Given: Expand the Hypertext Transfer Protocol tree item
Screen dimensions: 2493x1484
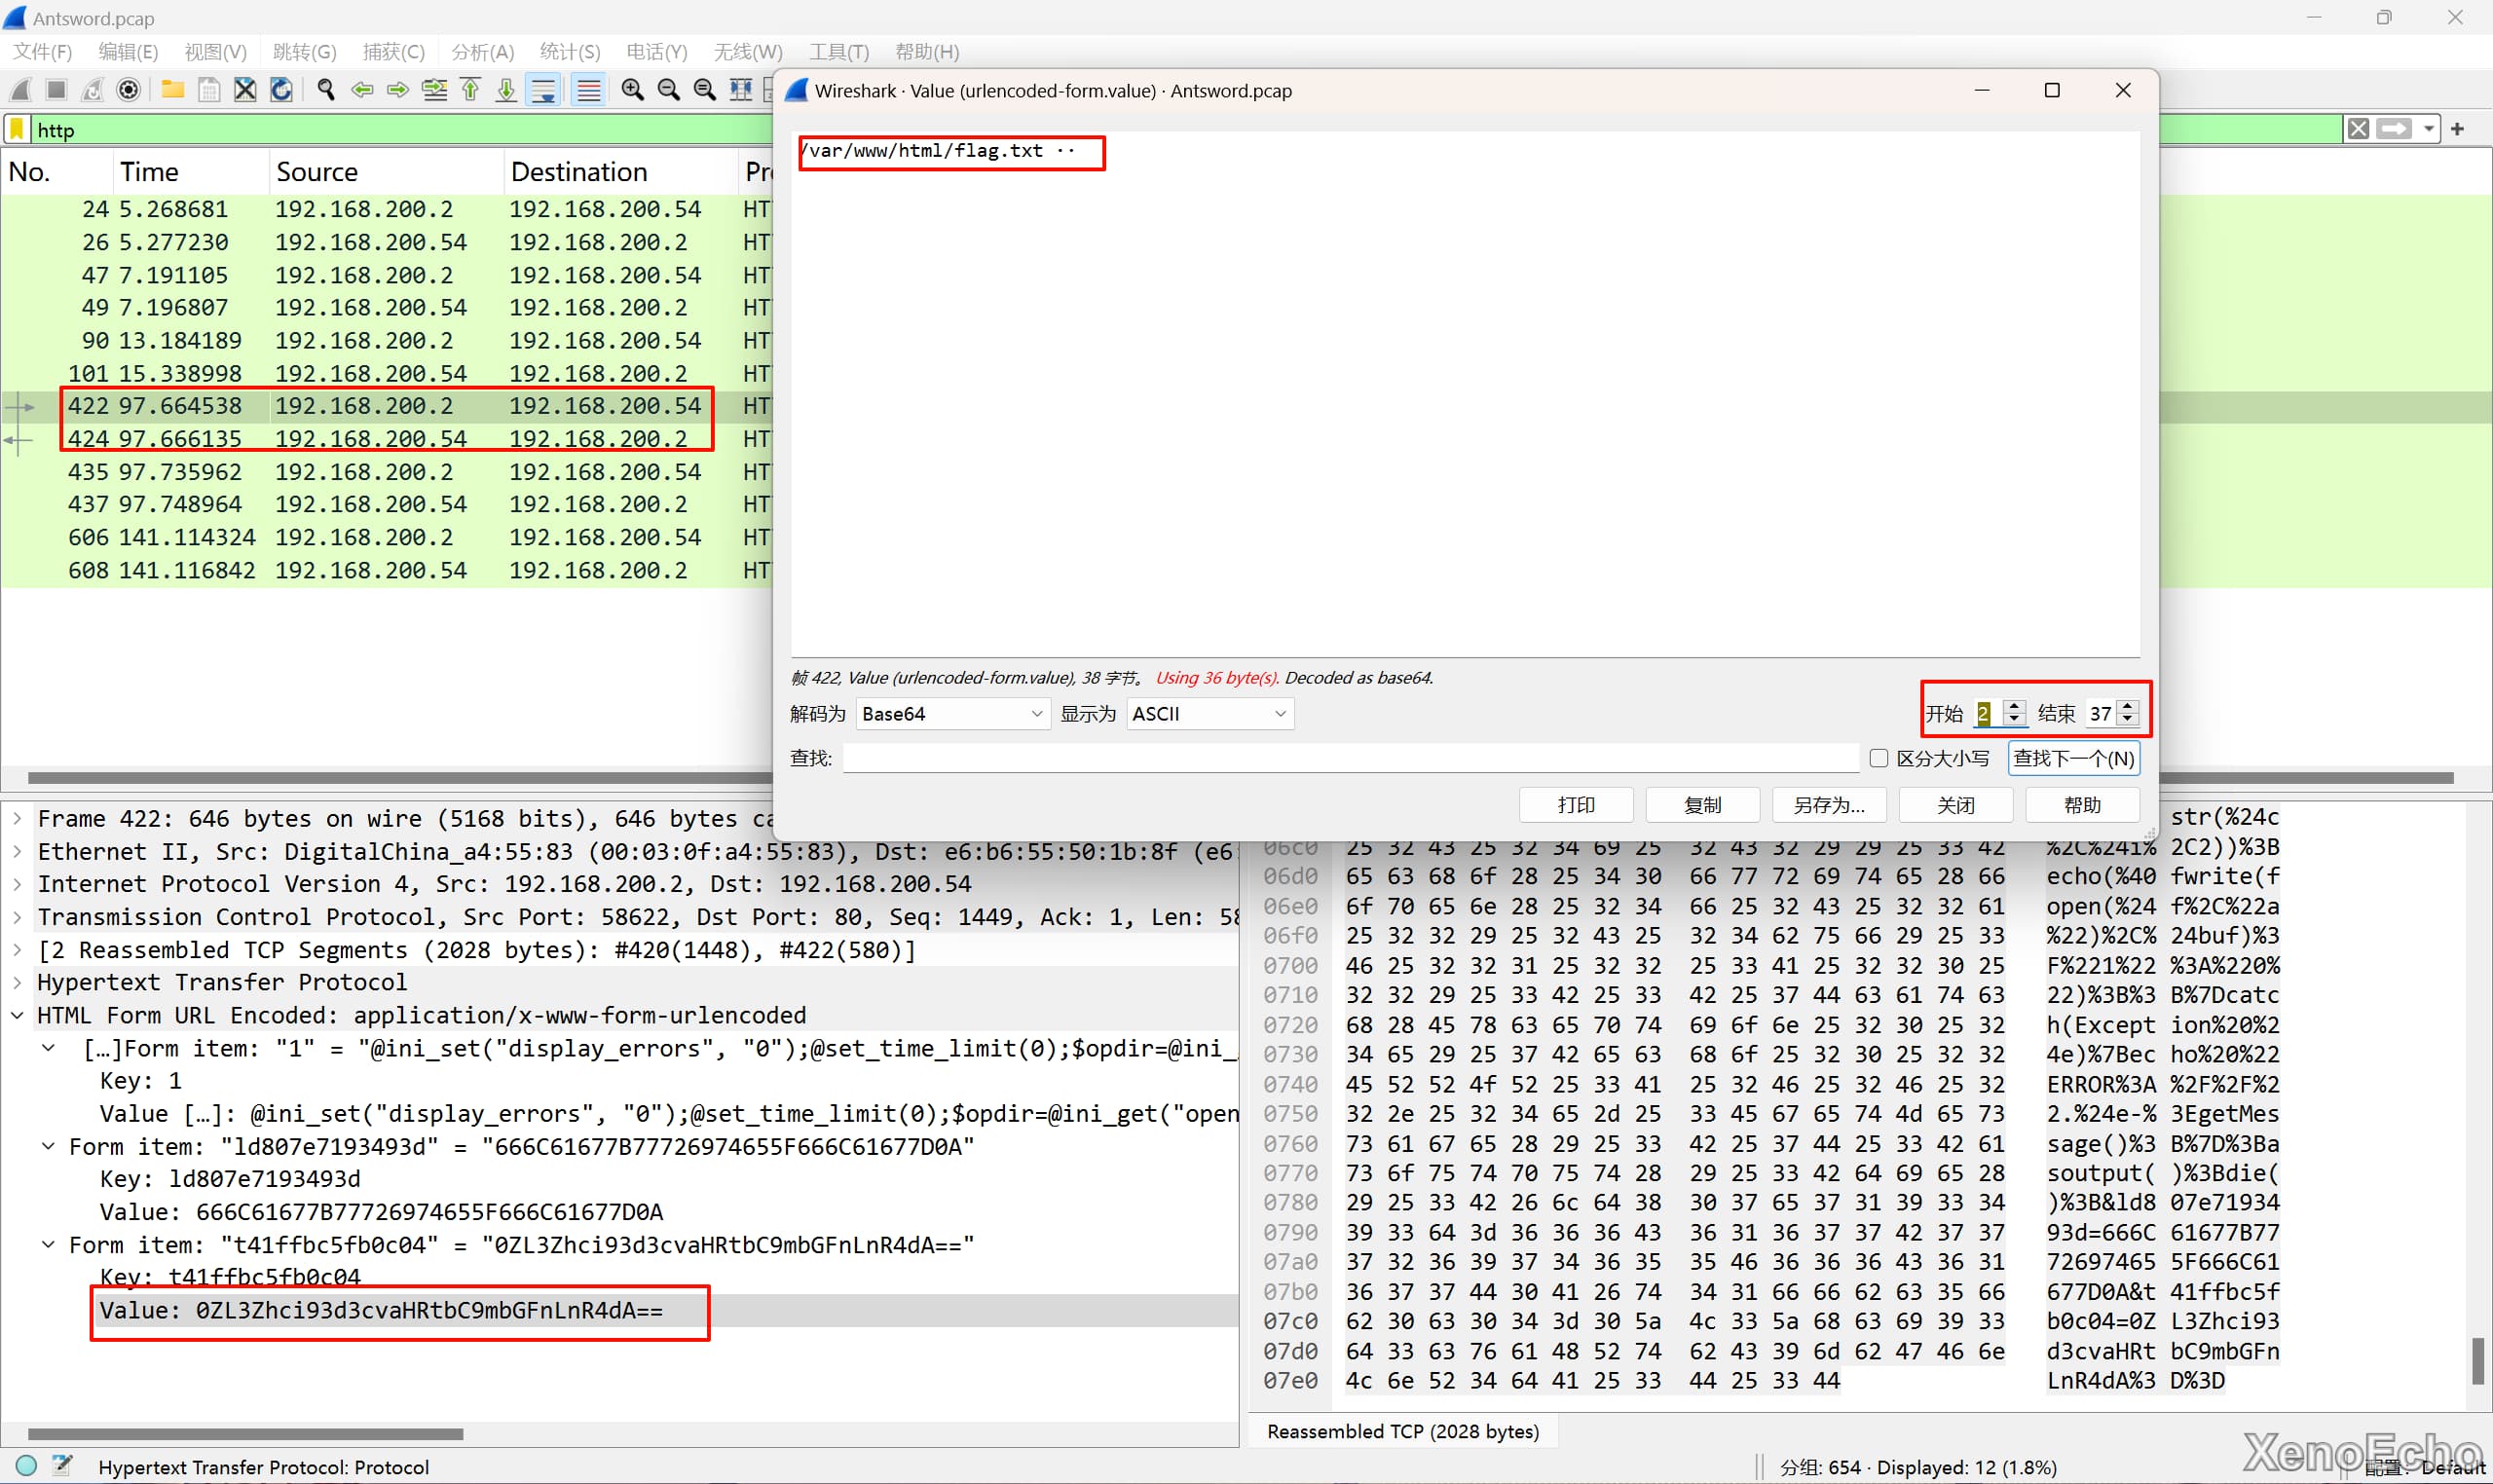Looking at the screenshot, I should click(17, 982).
